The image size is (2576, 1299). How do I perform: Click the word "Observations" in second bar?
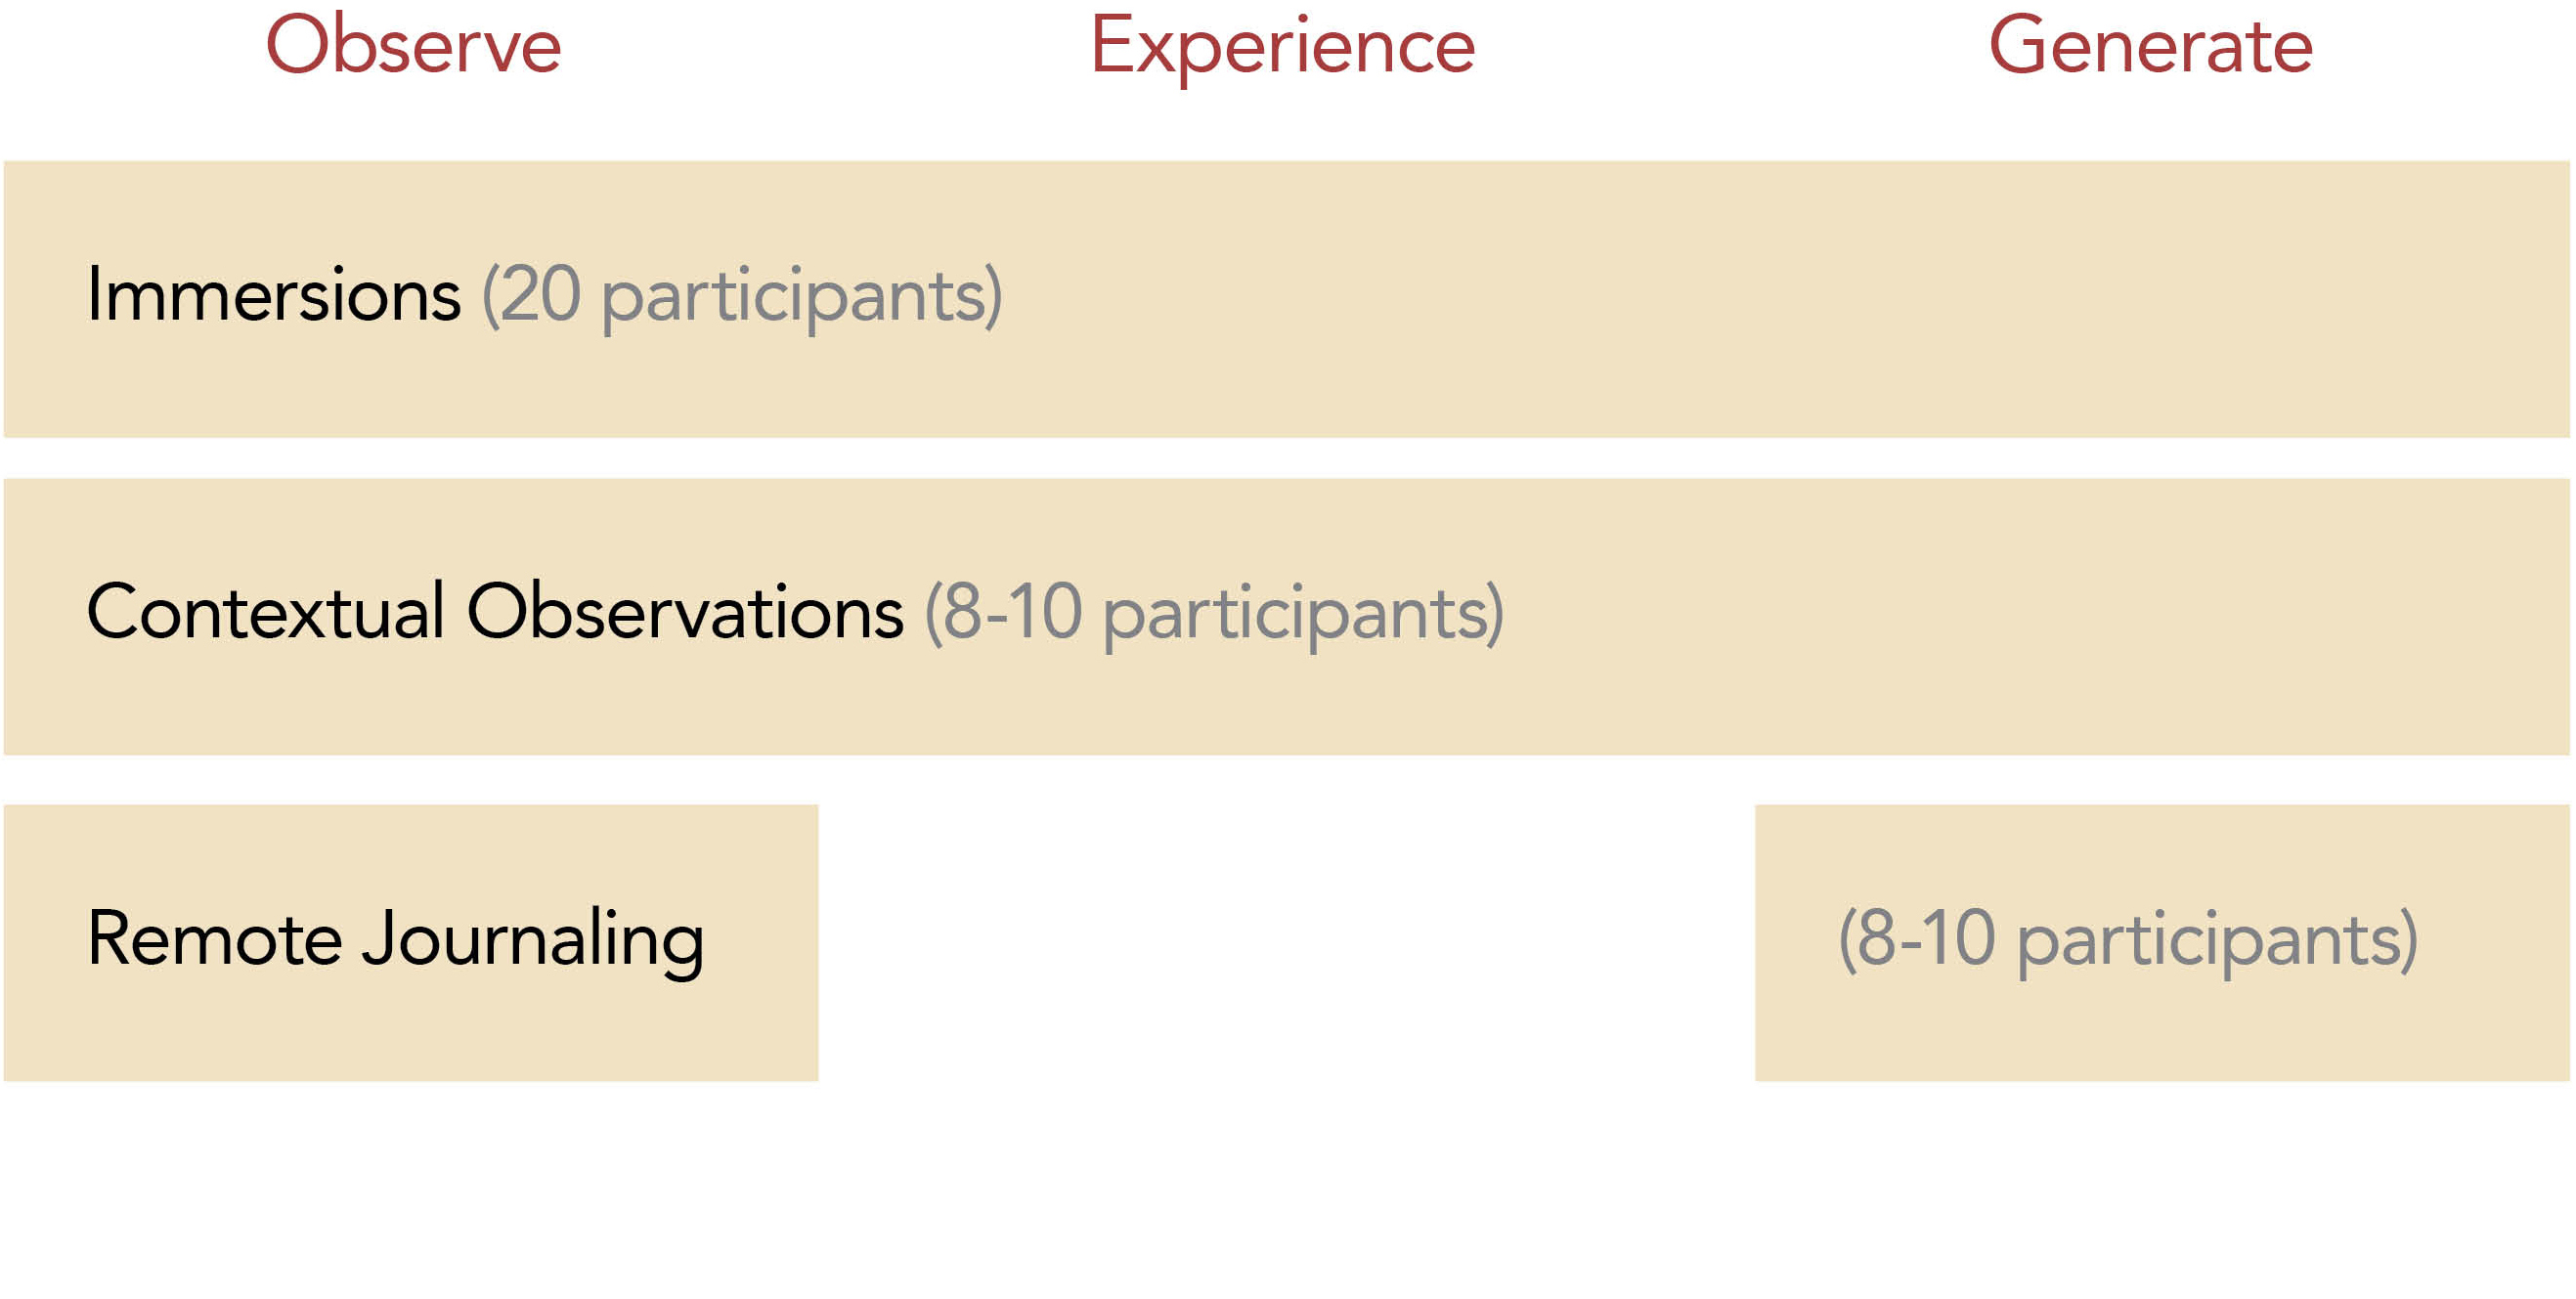(x=685, y=612)
